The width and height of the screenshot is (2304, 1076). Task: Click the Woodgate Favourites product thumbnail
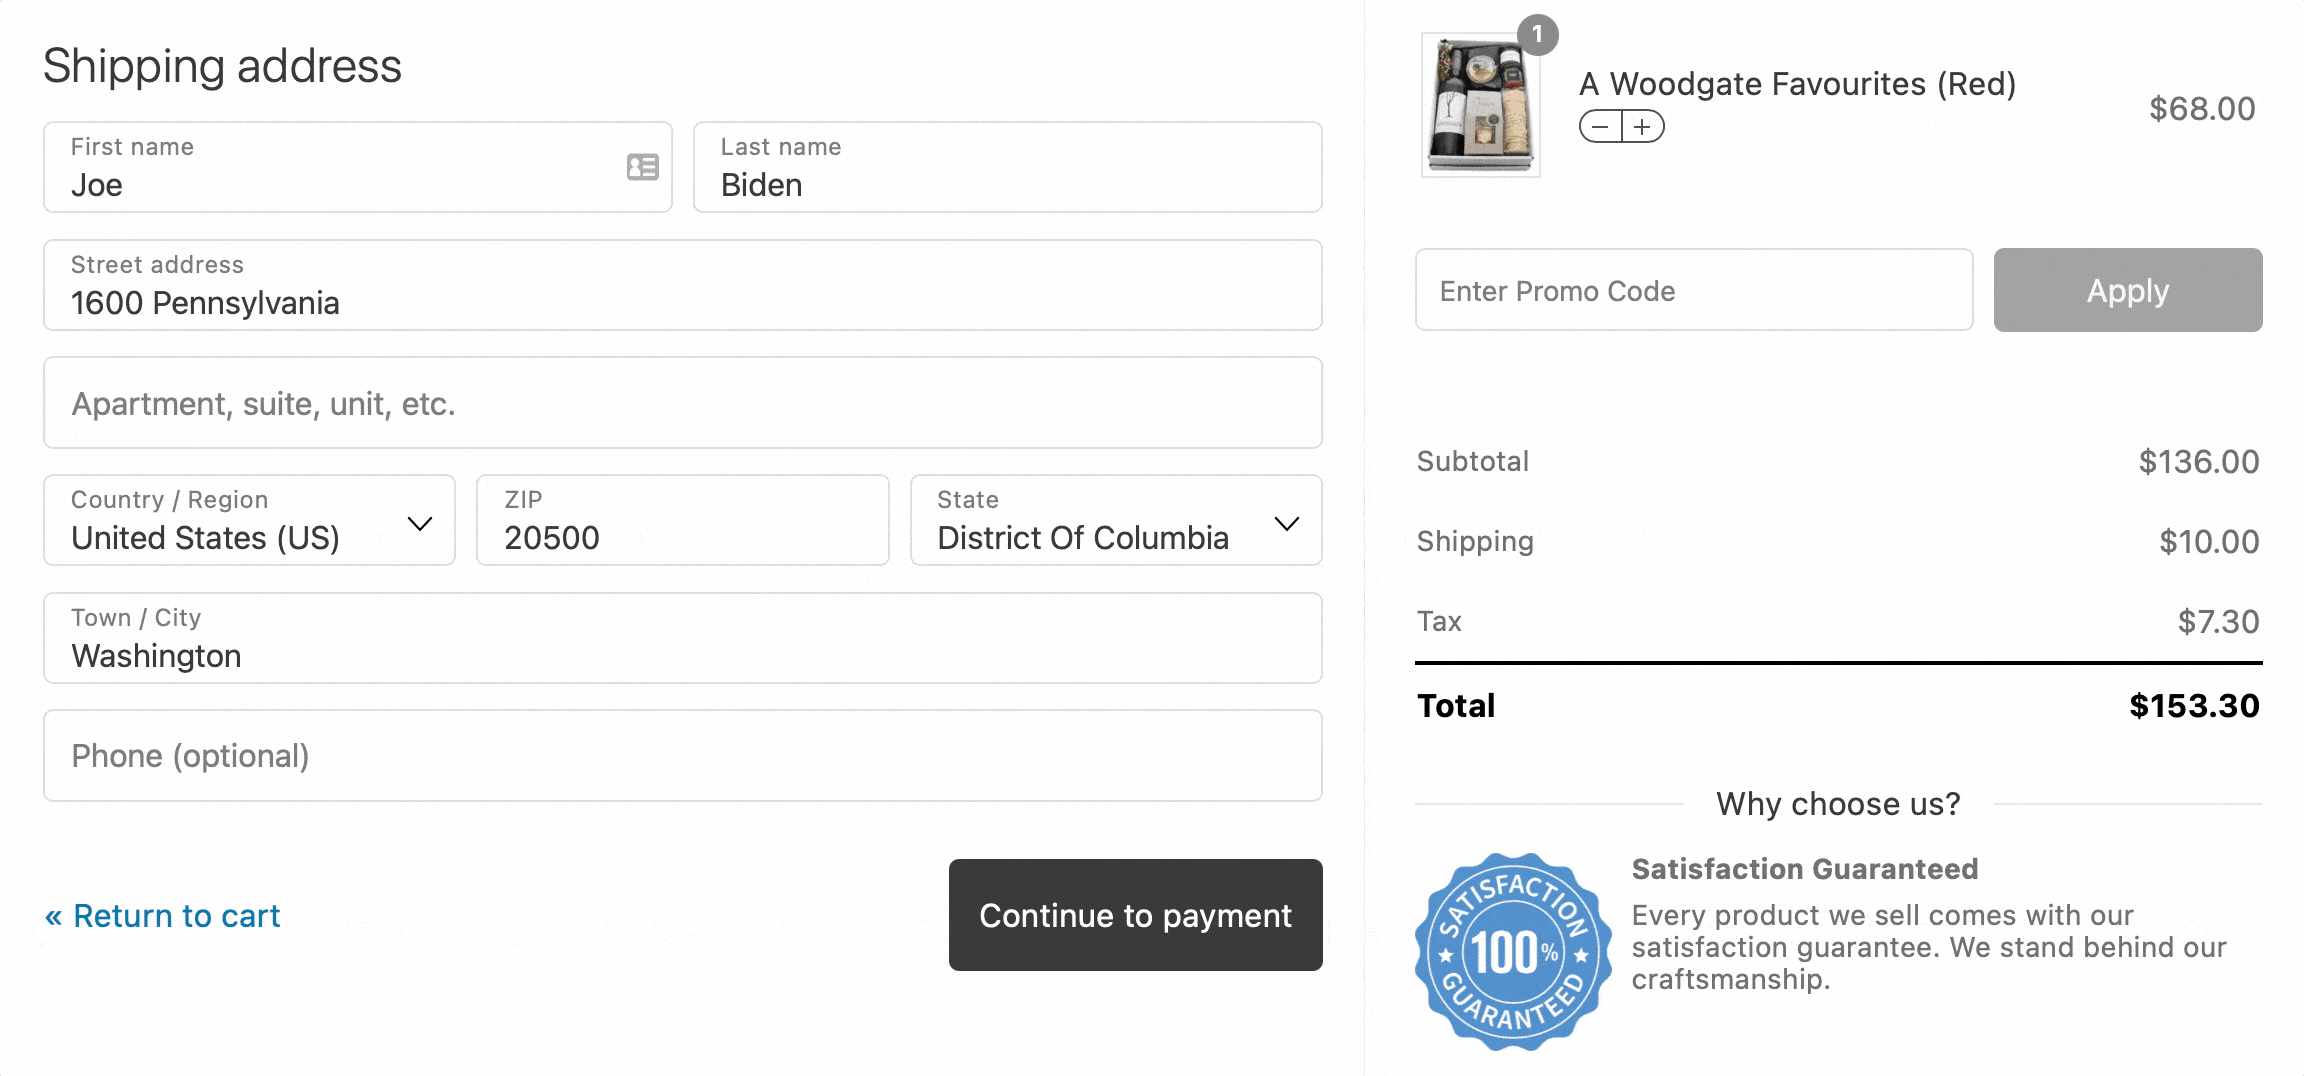[1479, 105]
